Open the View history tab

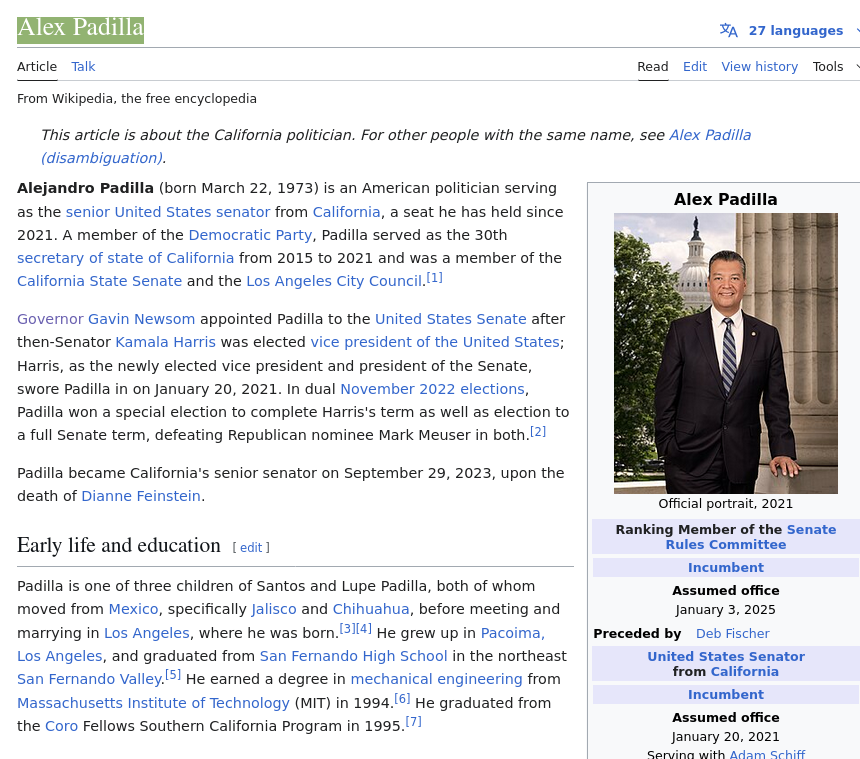pos(760,66)
